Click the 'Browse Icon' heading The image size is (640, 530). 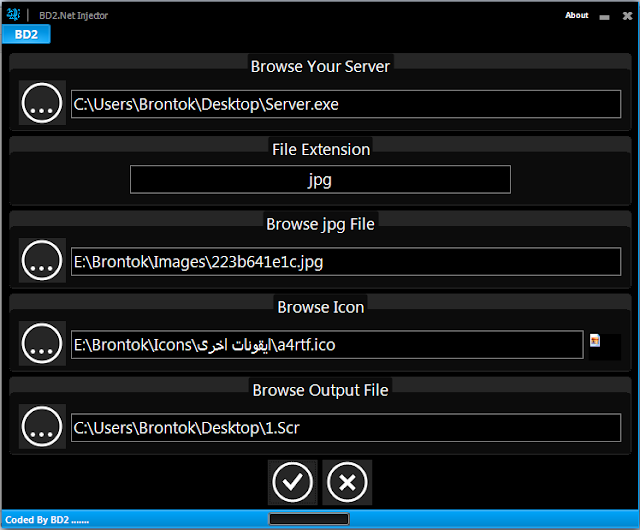321,307
